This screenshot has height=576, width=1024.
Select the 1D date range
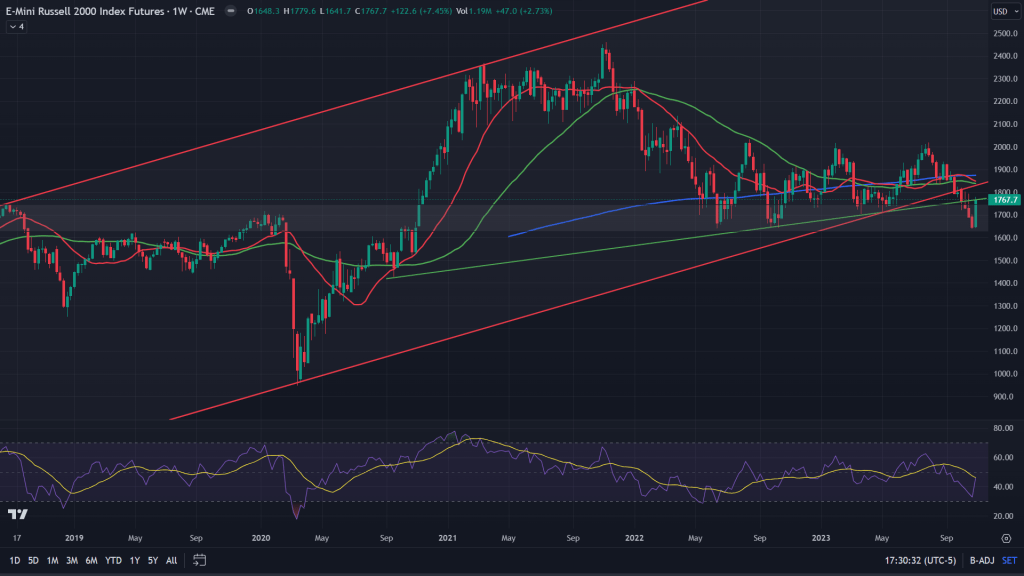point(15,560)
